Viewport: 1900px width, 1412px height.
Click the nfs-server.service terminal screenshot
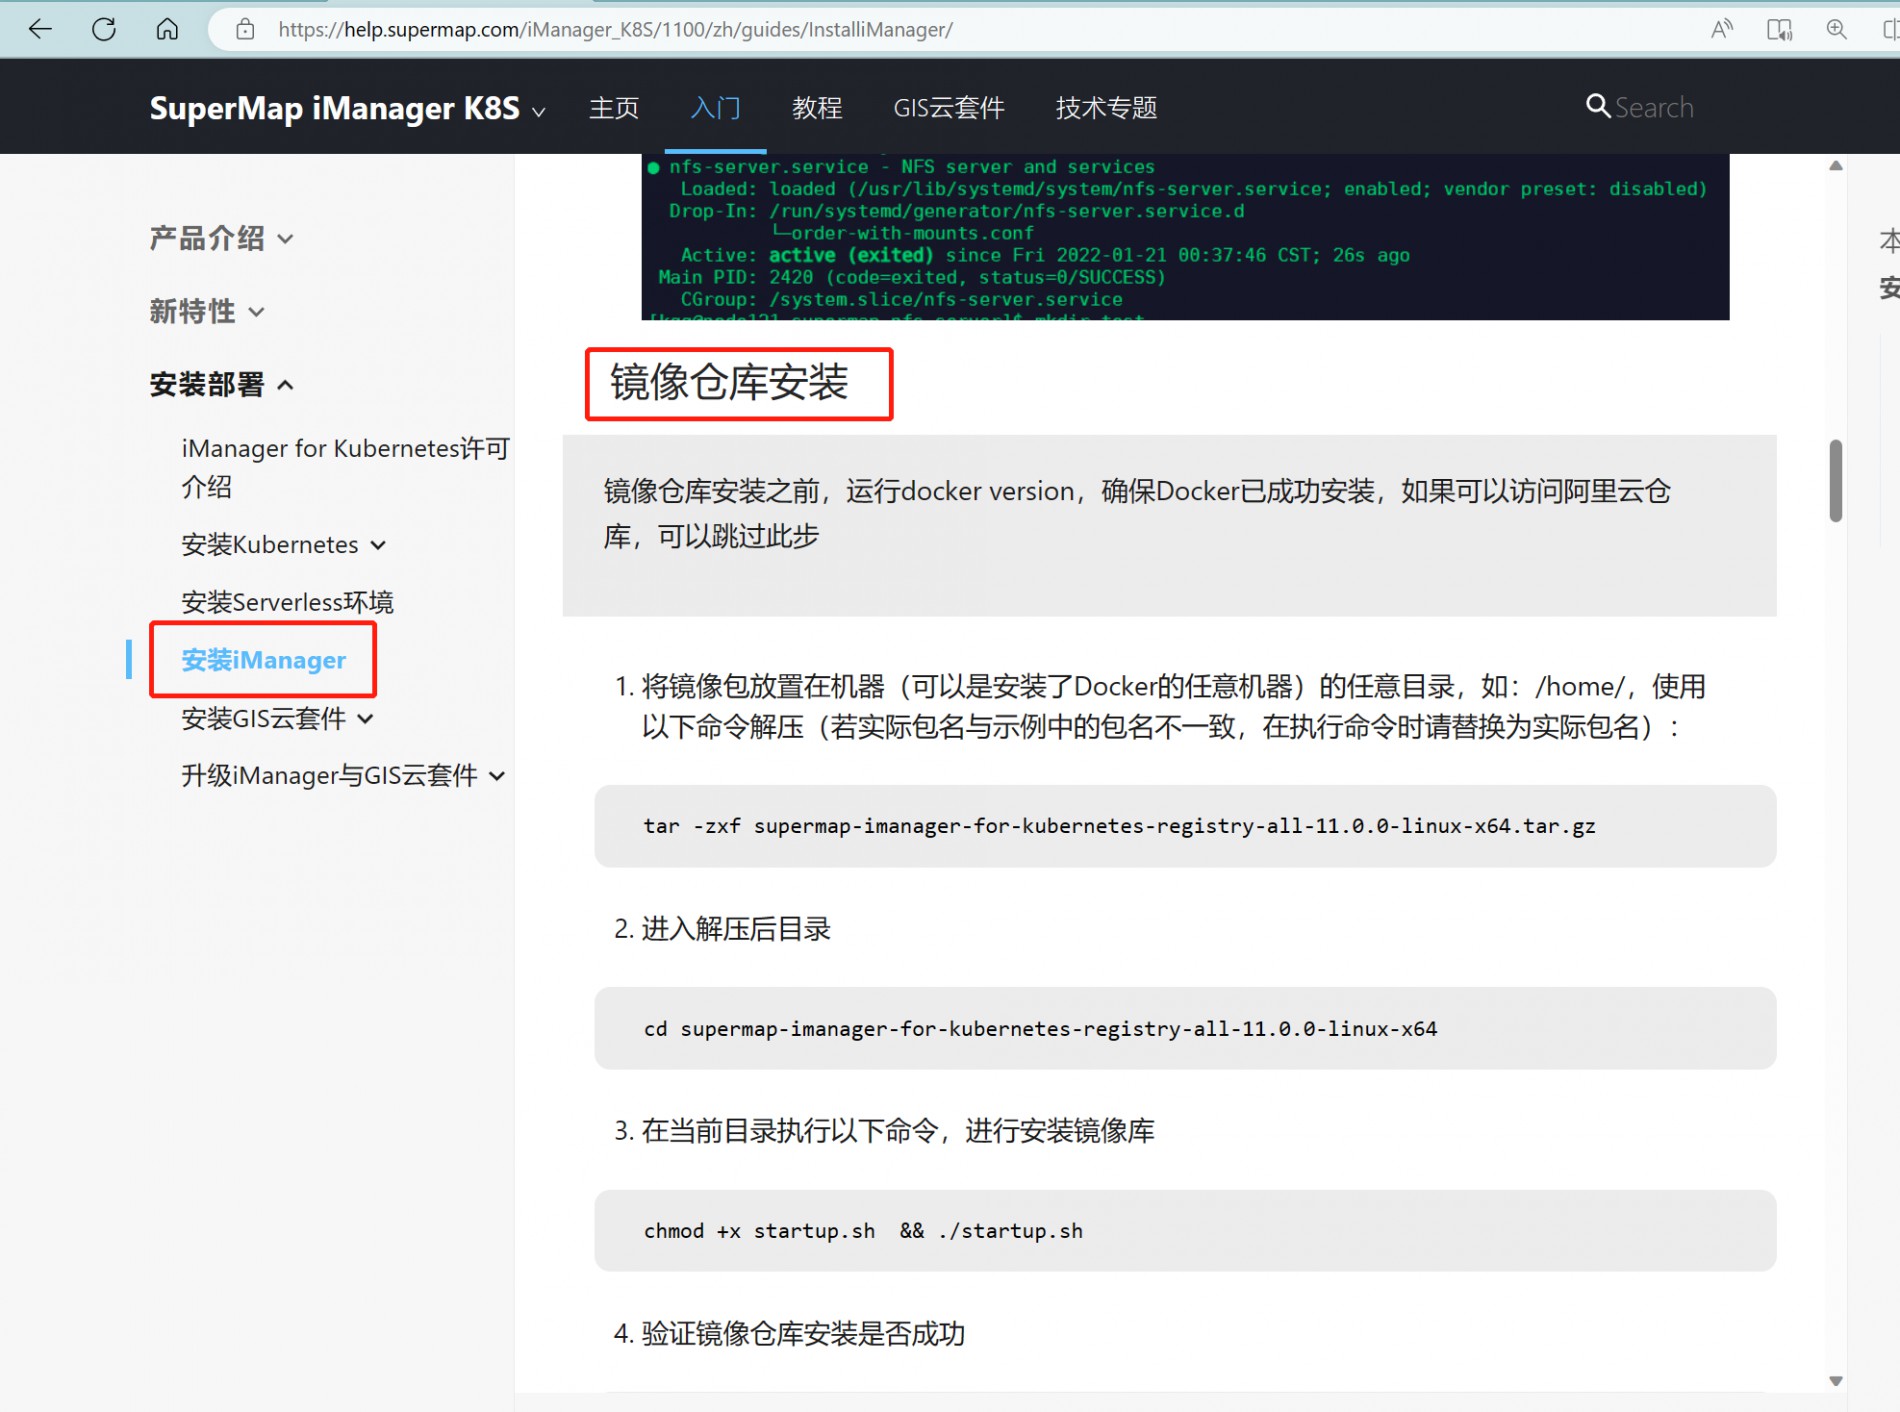[x=1185, y=238]
